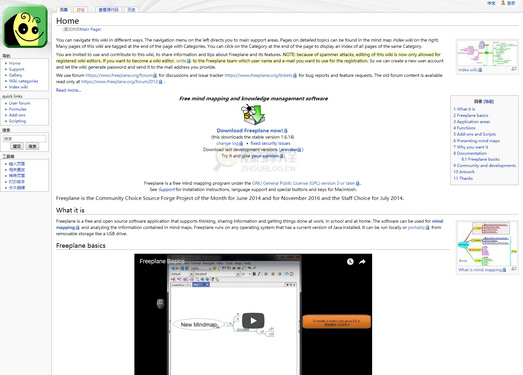This screenshot has width=523, height=375.
Task: Click the Freeplane logo in the sidebar
Action: (x=25, y=26)
